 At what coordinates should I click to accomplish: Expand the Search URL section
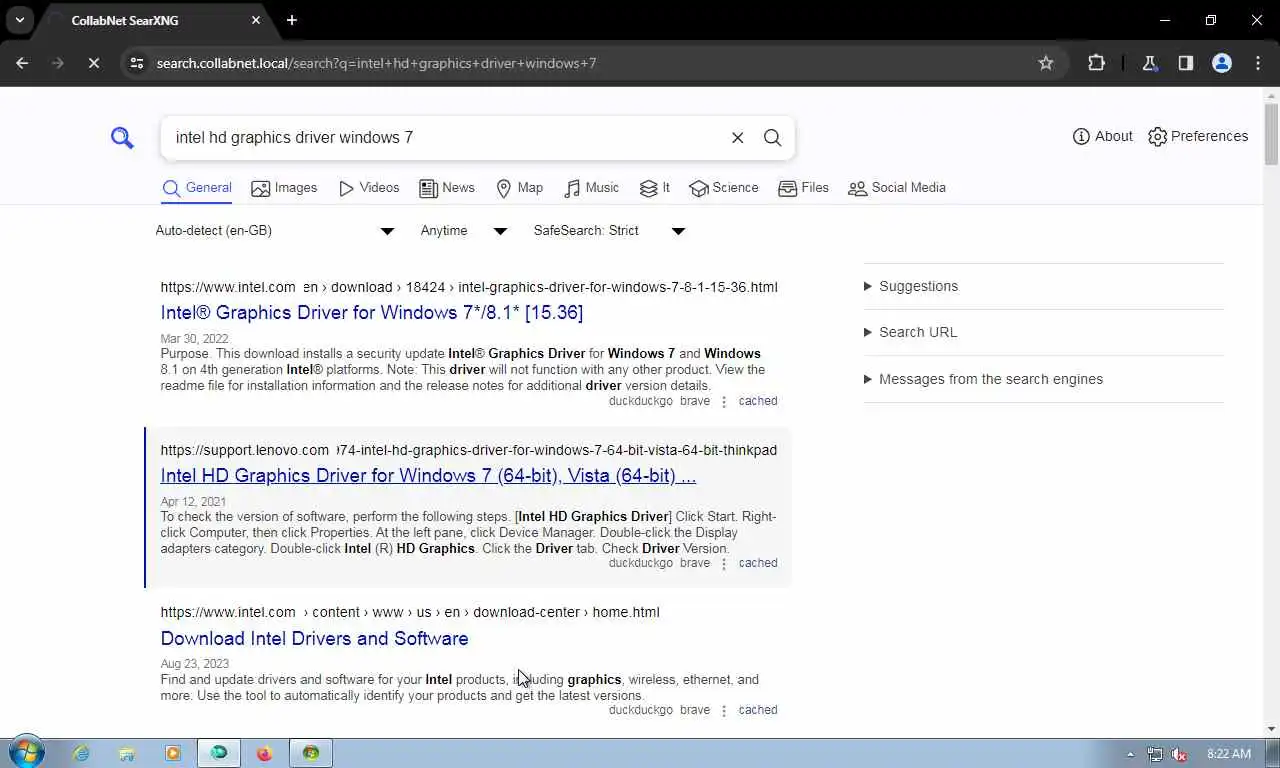pyautogui.click(x=910, y=332)
